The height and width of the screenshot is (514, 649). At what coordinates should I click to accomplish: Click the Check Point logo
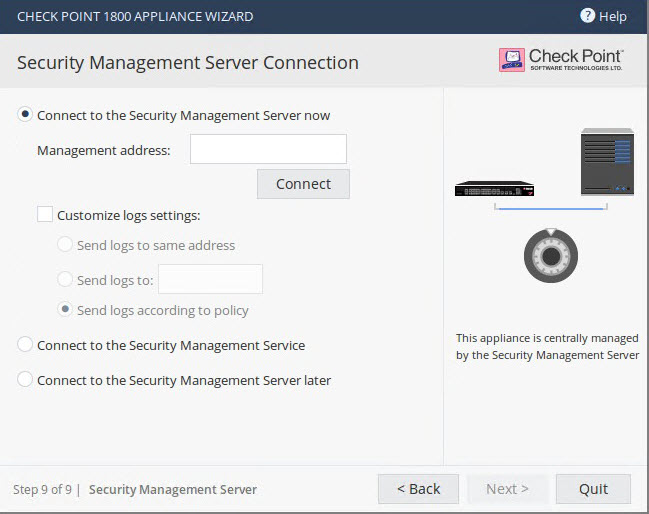coord(561,60)
